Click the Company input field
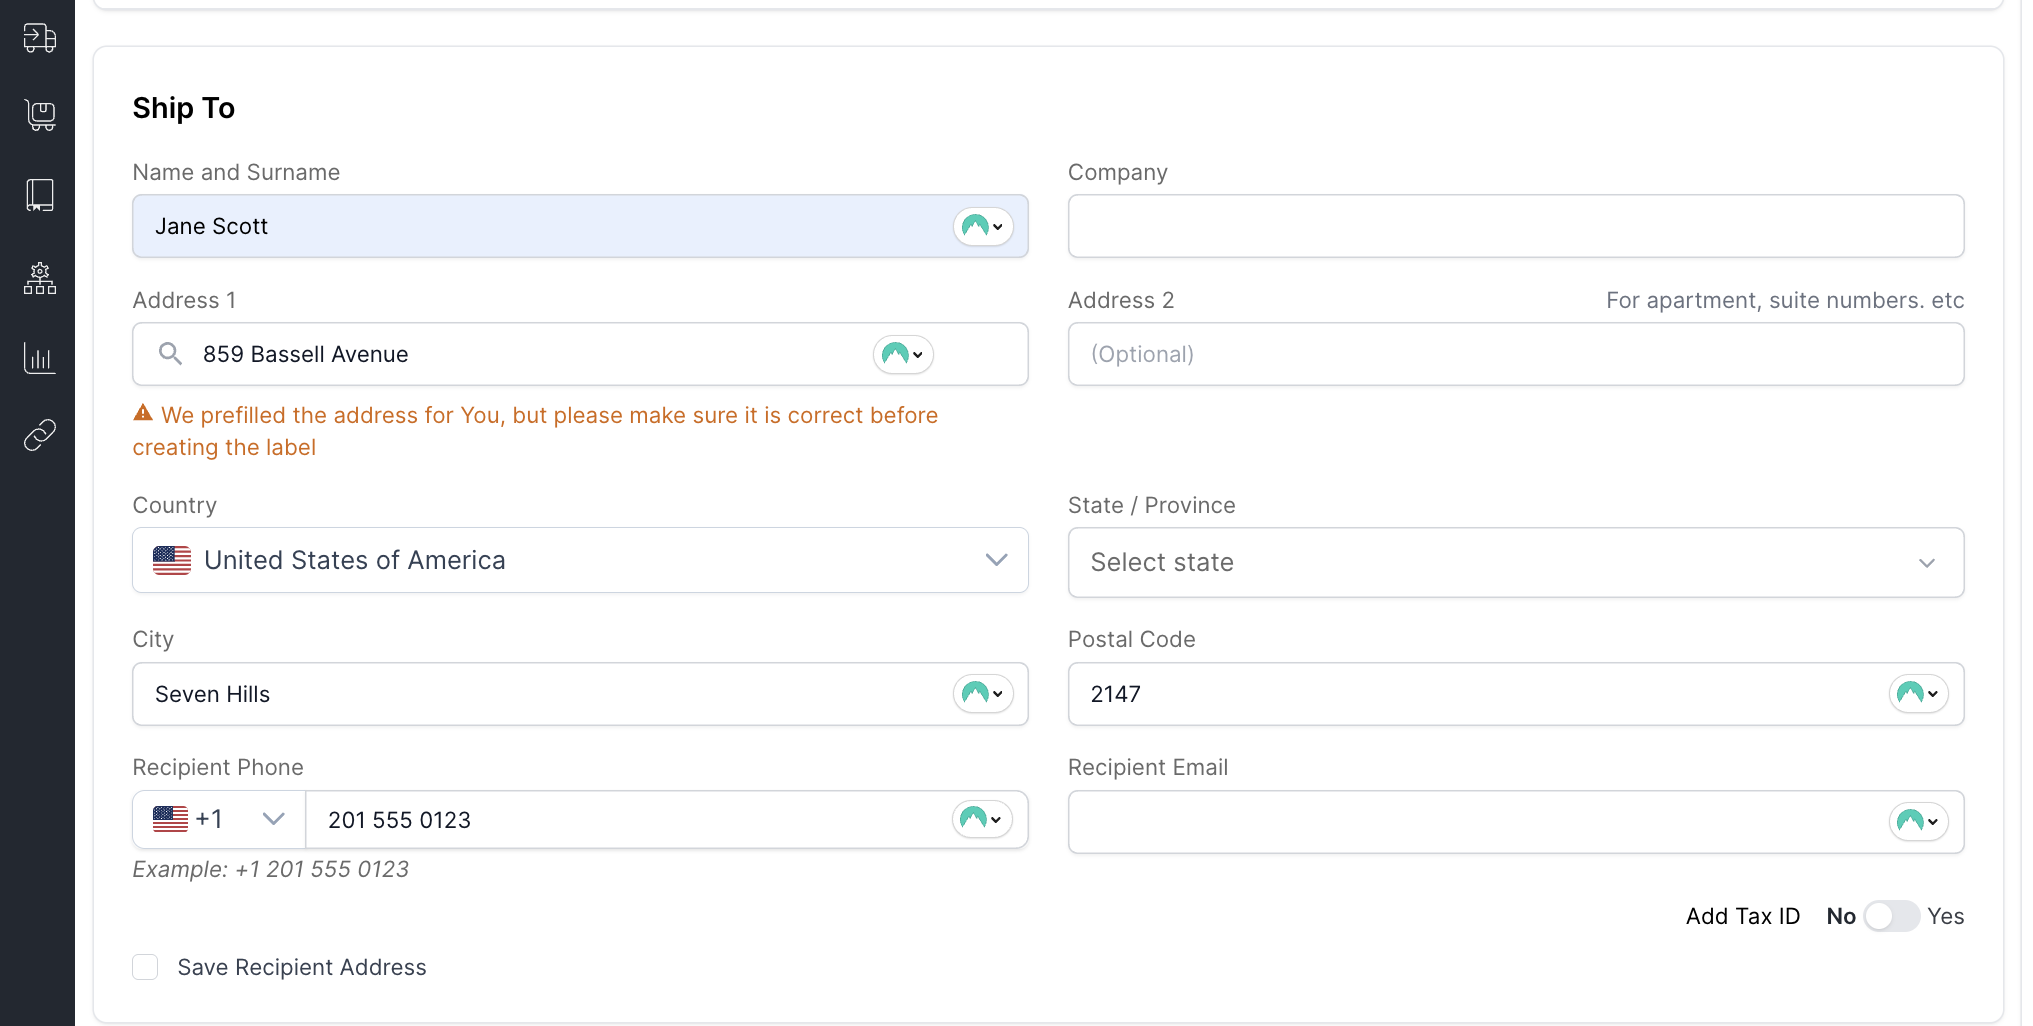 1515,226
